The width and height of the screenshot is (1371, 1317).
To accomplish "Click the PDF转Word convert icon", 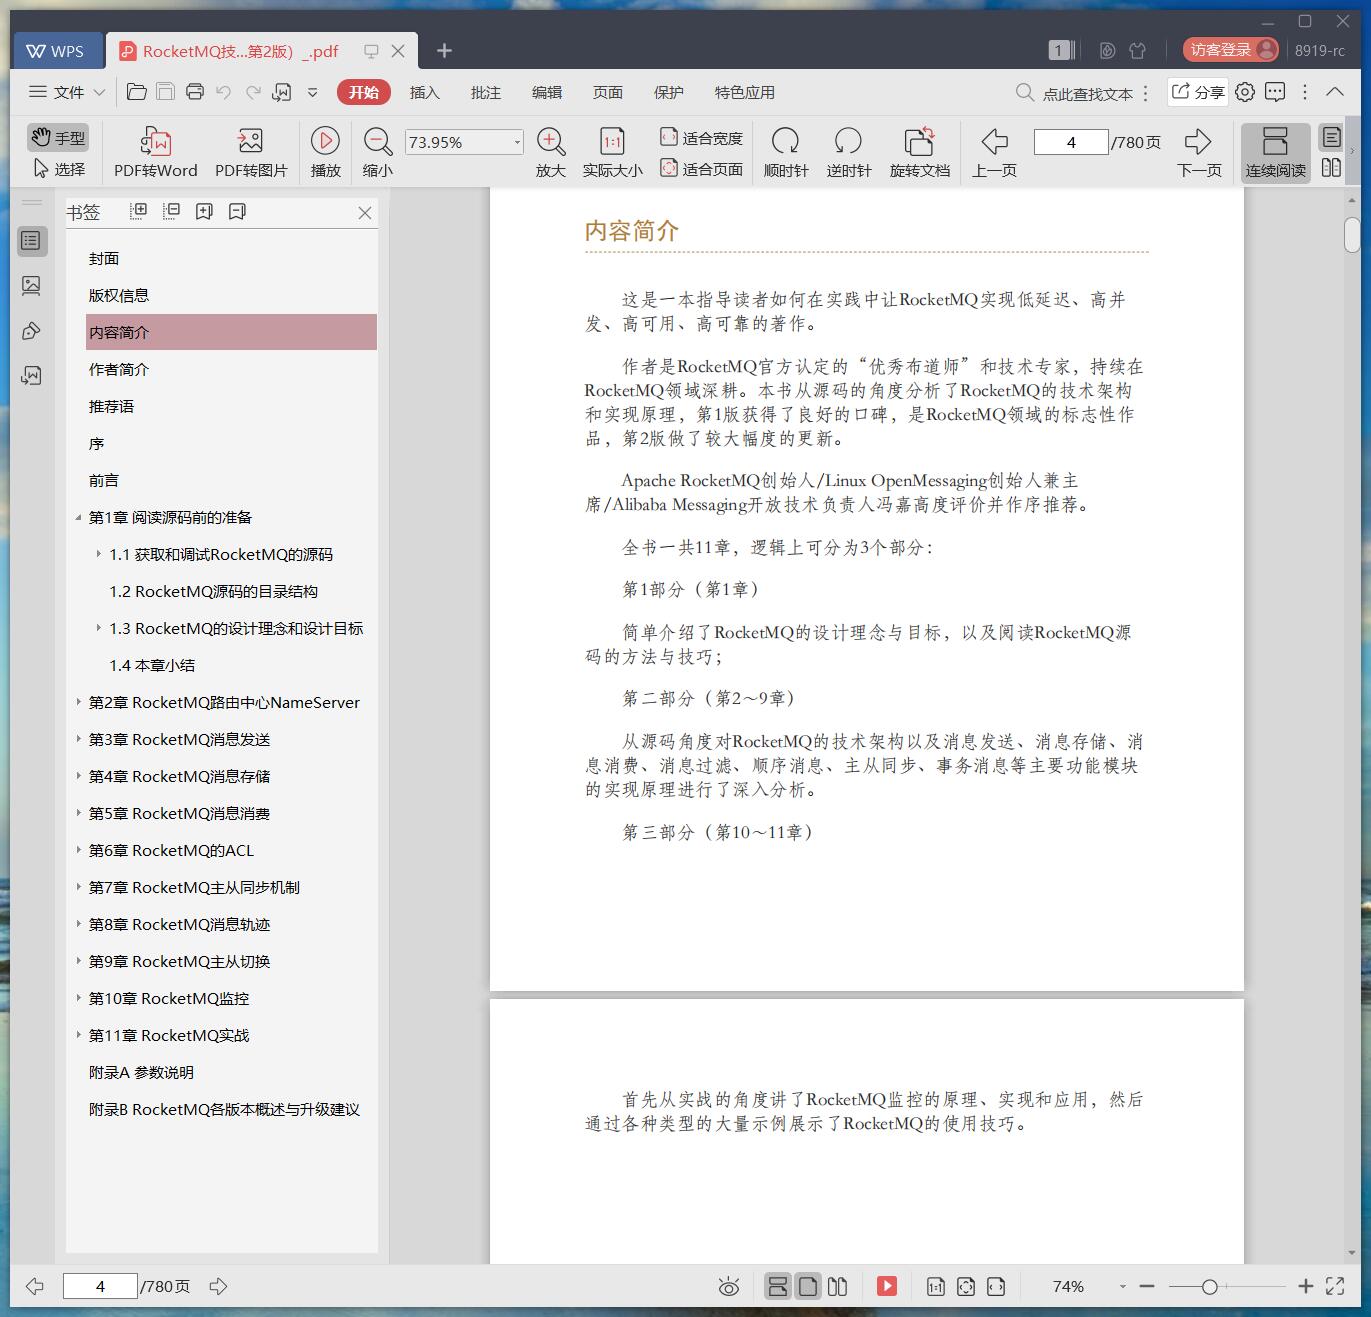I will pyautogui.click(x=155, y=141).
